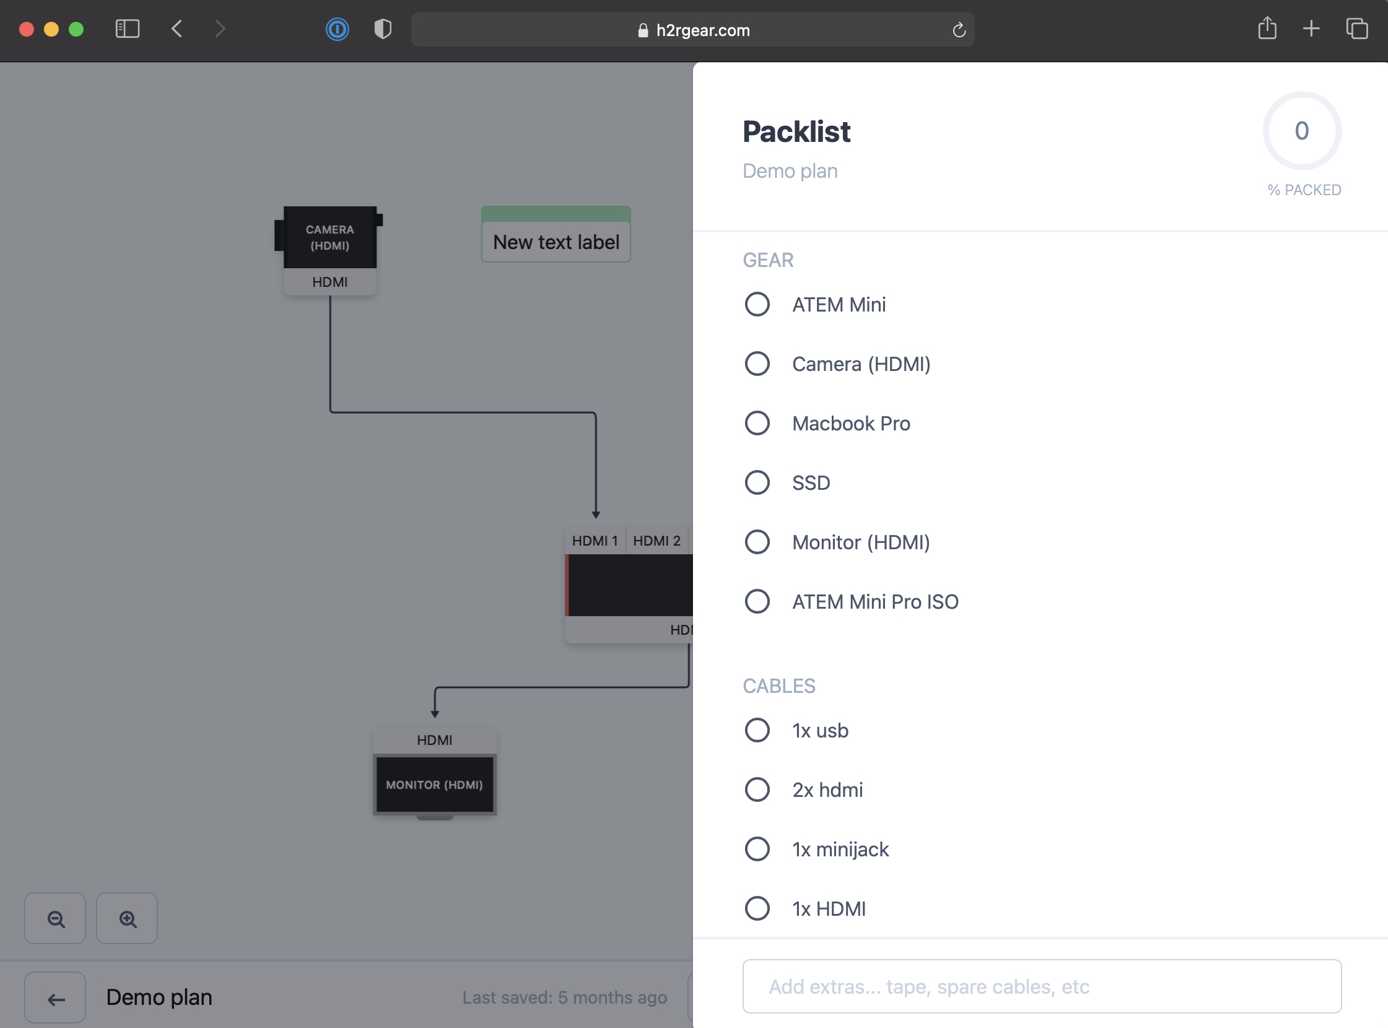This screenshot has width=1388, height=1028.
Task: Open a new tab with plus icon
Action: click(x=1311, y=29)
